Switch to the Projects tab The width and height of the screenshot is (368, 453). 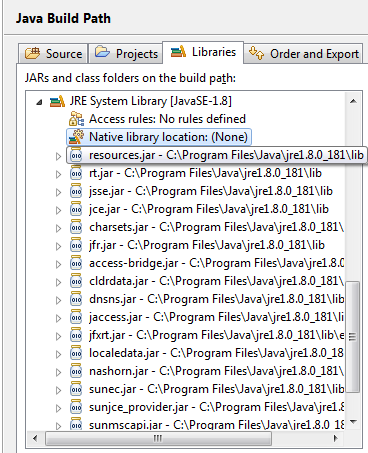pos(126,53)
